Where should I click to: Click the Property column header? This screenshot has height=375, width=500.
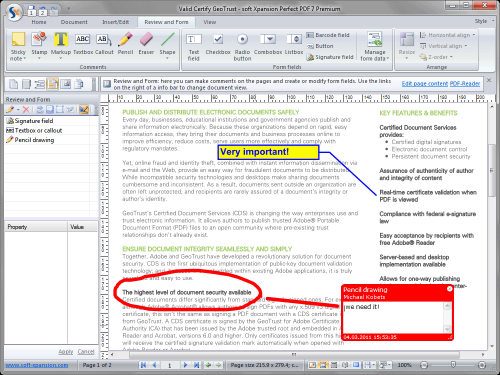click(36, 227)
